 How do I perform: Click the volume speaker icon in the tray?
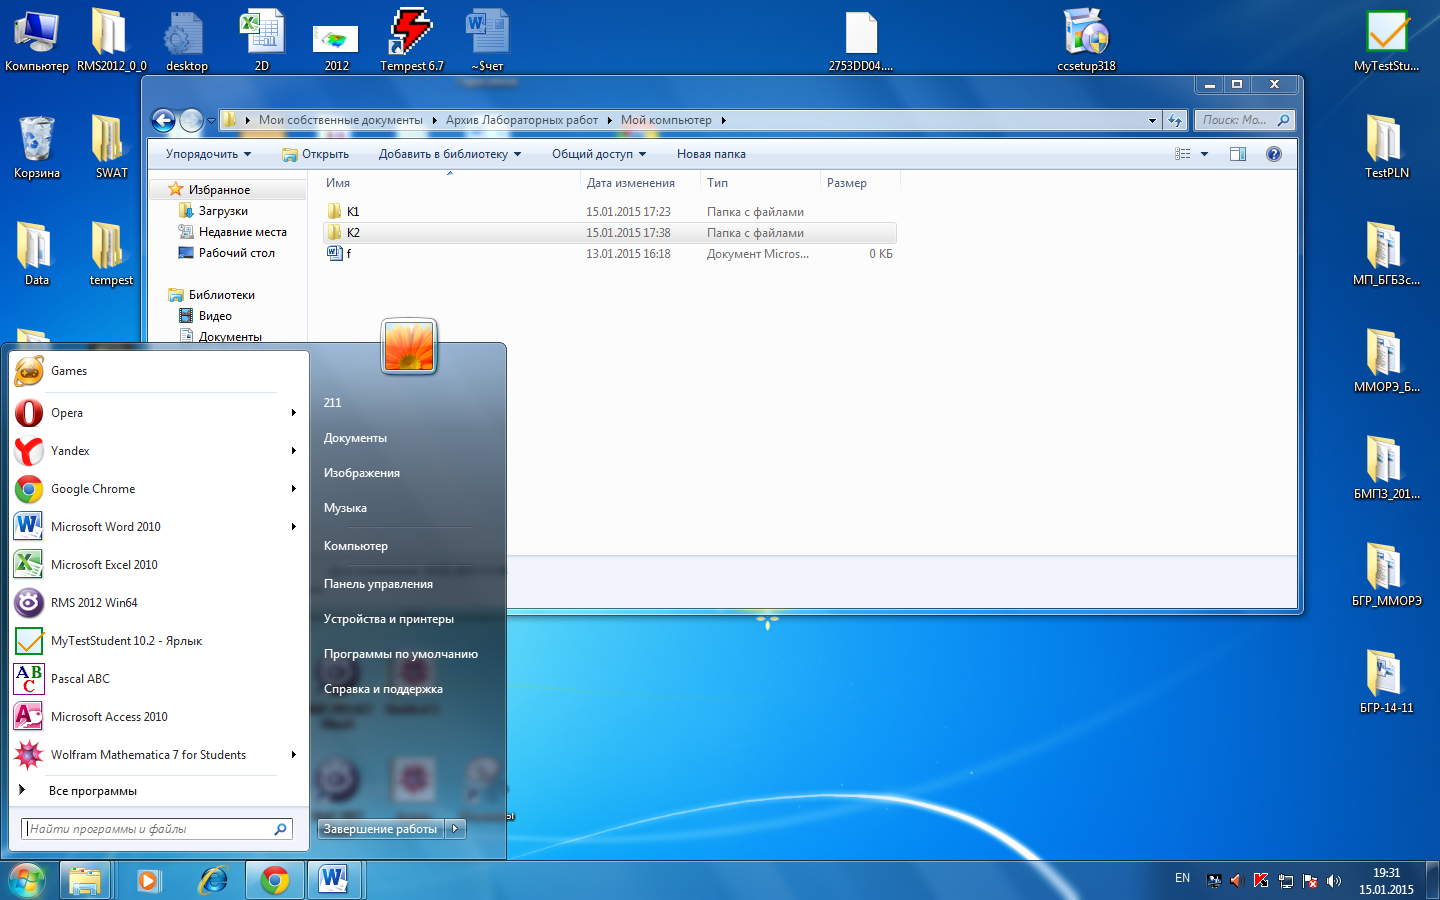pyautogui.click(x=1334, y=881)
